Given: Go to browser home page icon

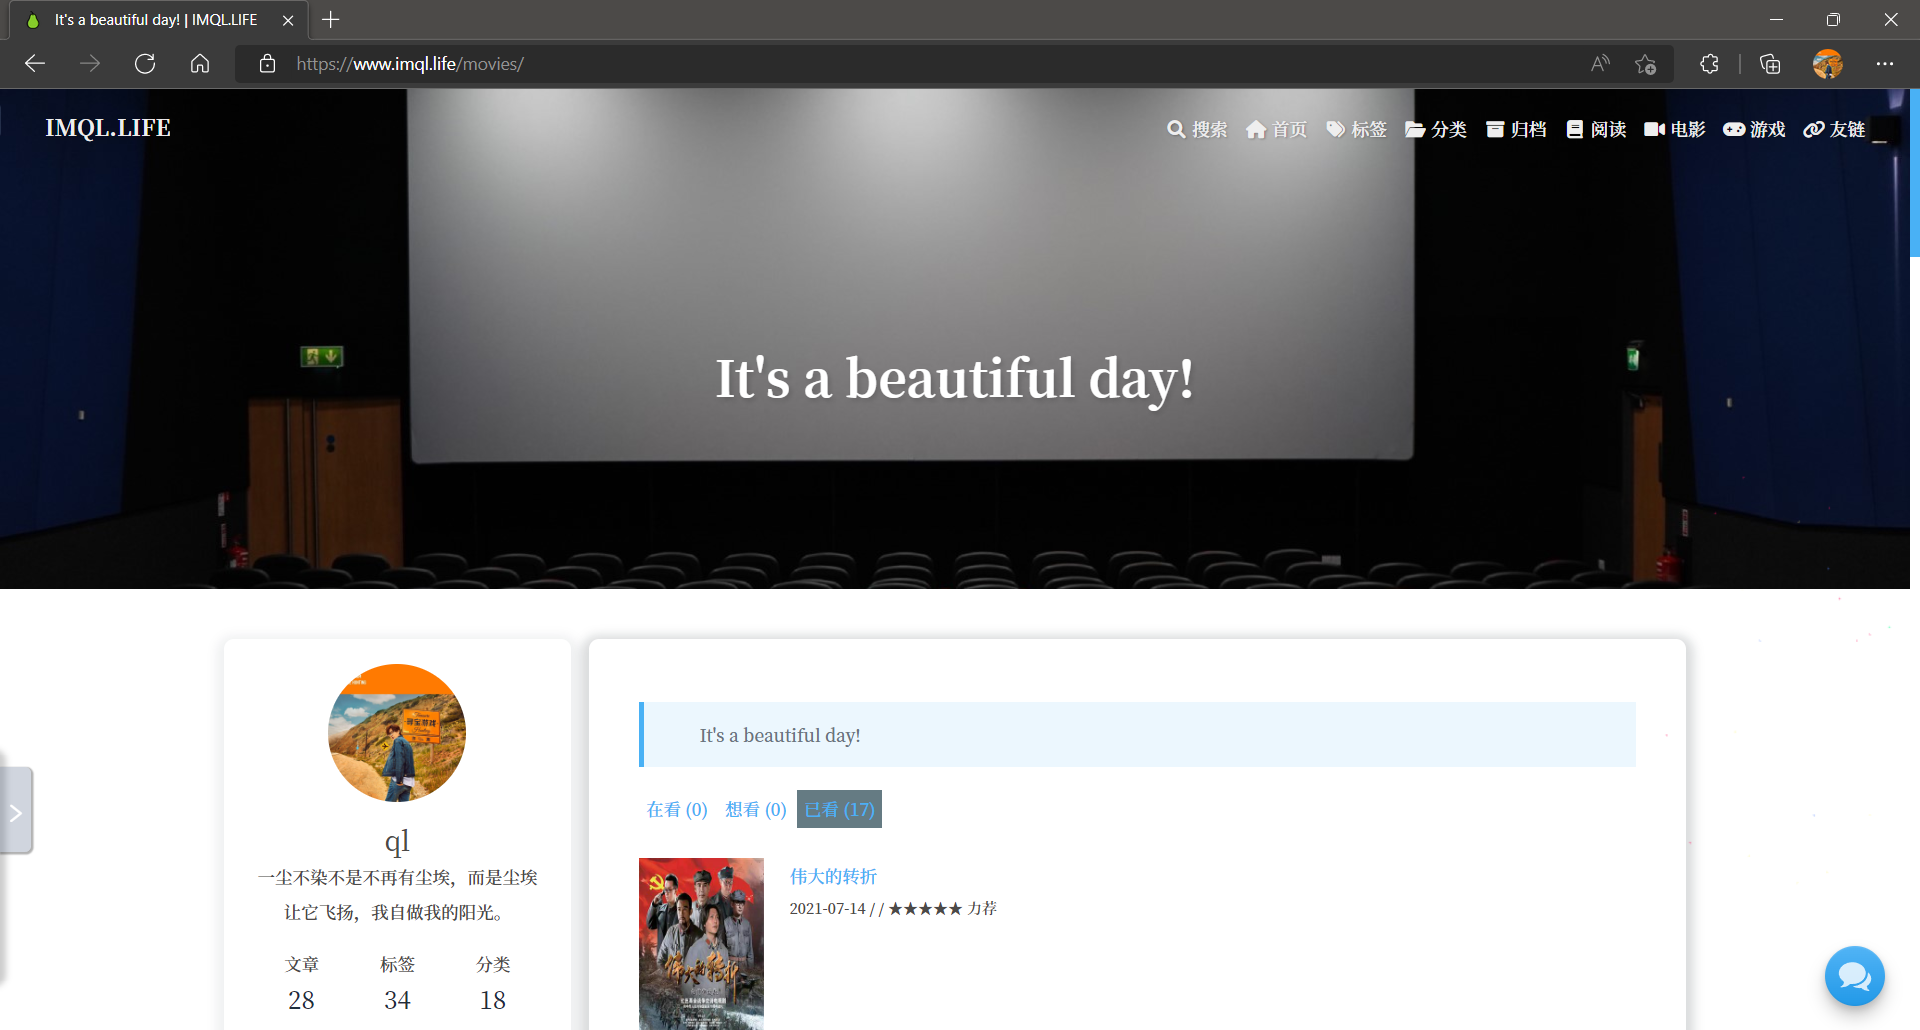Looking at the screenshot, I should [200, 64].
